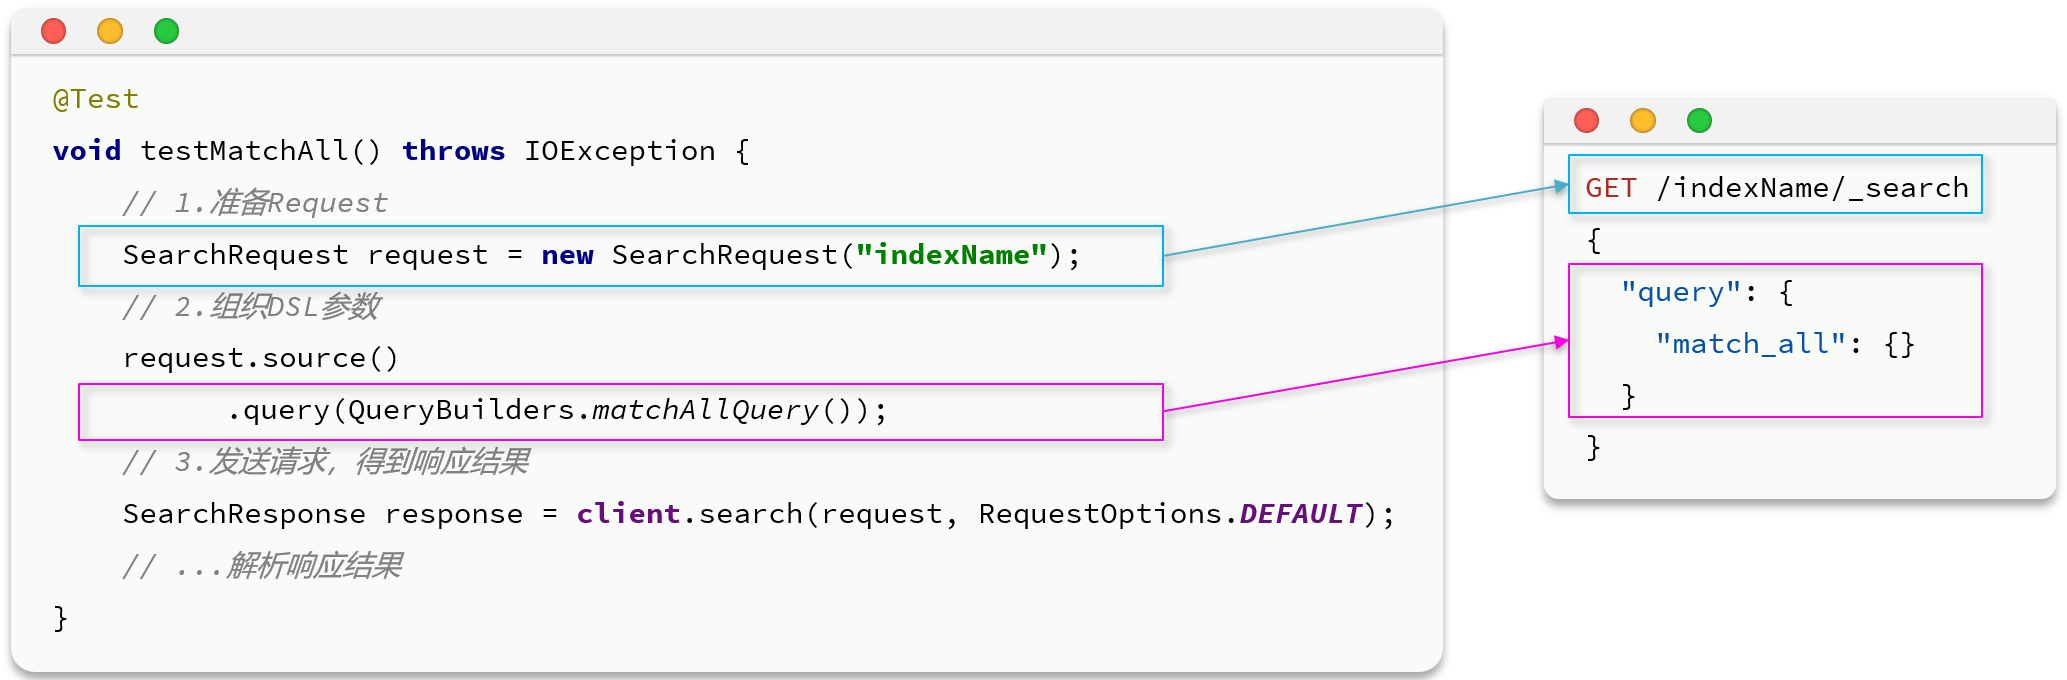Click the @Test annotation
The width and height of the screenshot is (2067, 680).
coord(96,100)
